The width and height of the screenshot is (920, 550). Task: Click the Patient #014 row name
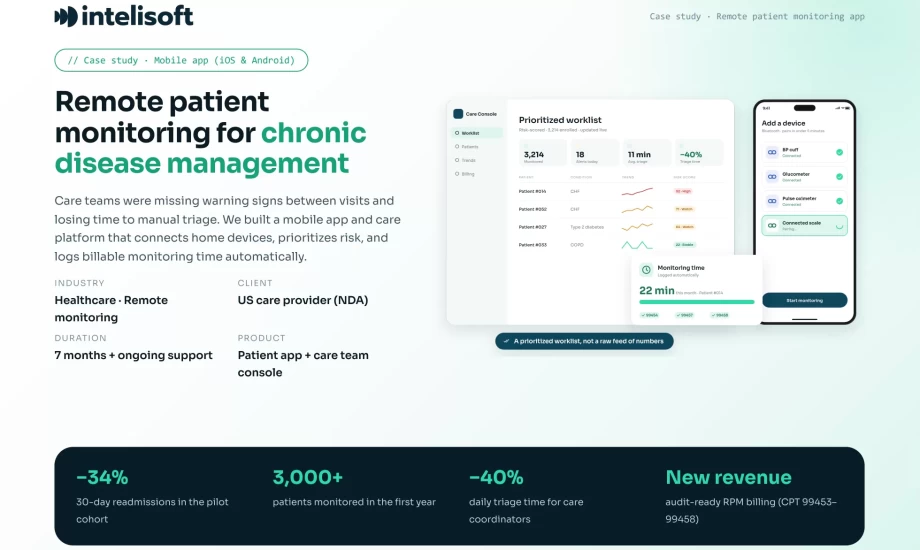pyautogui.click(x=533, y=191)
